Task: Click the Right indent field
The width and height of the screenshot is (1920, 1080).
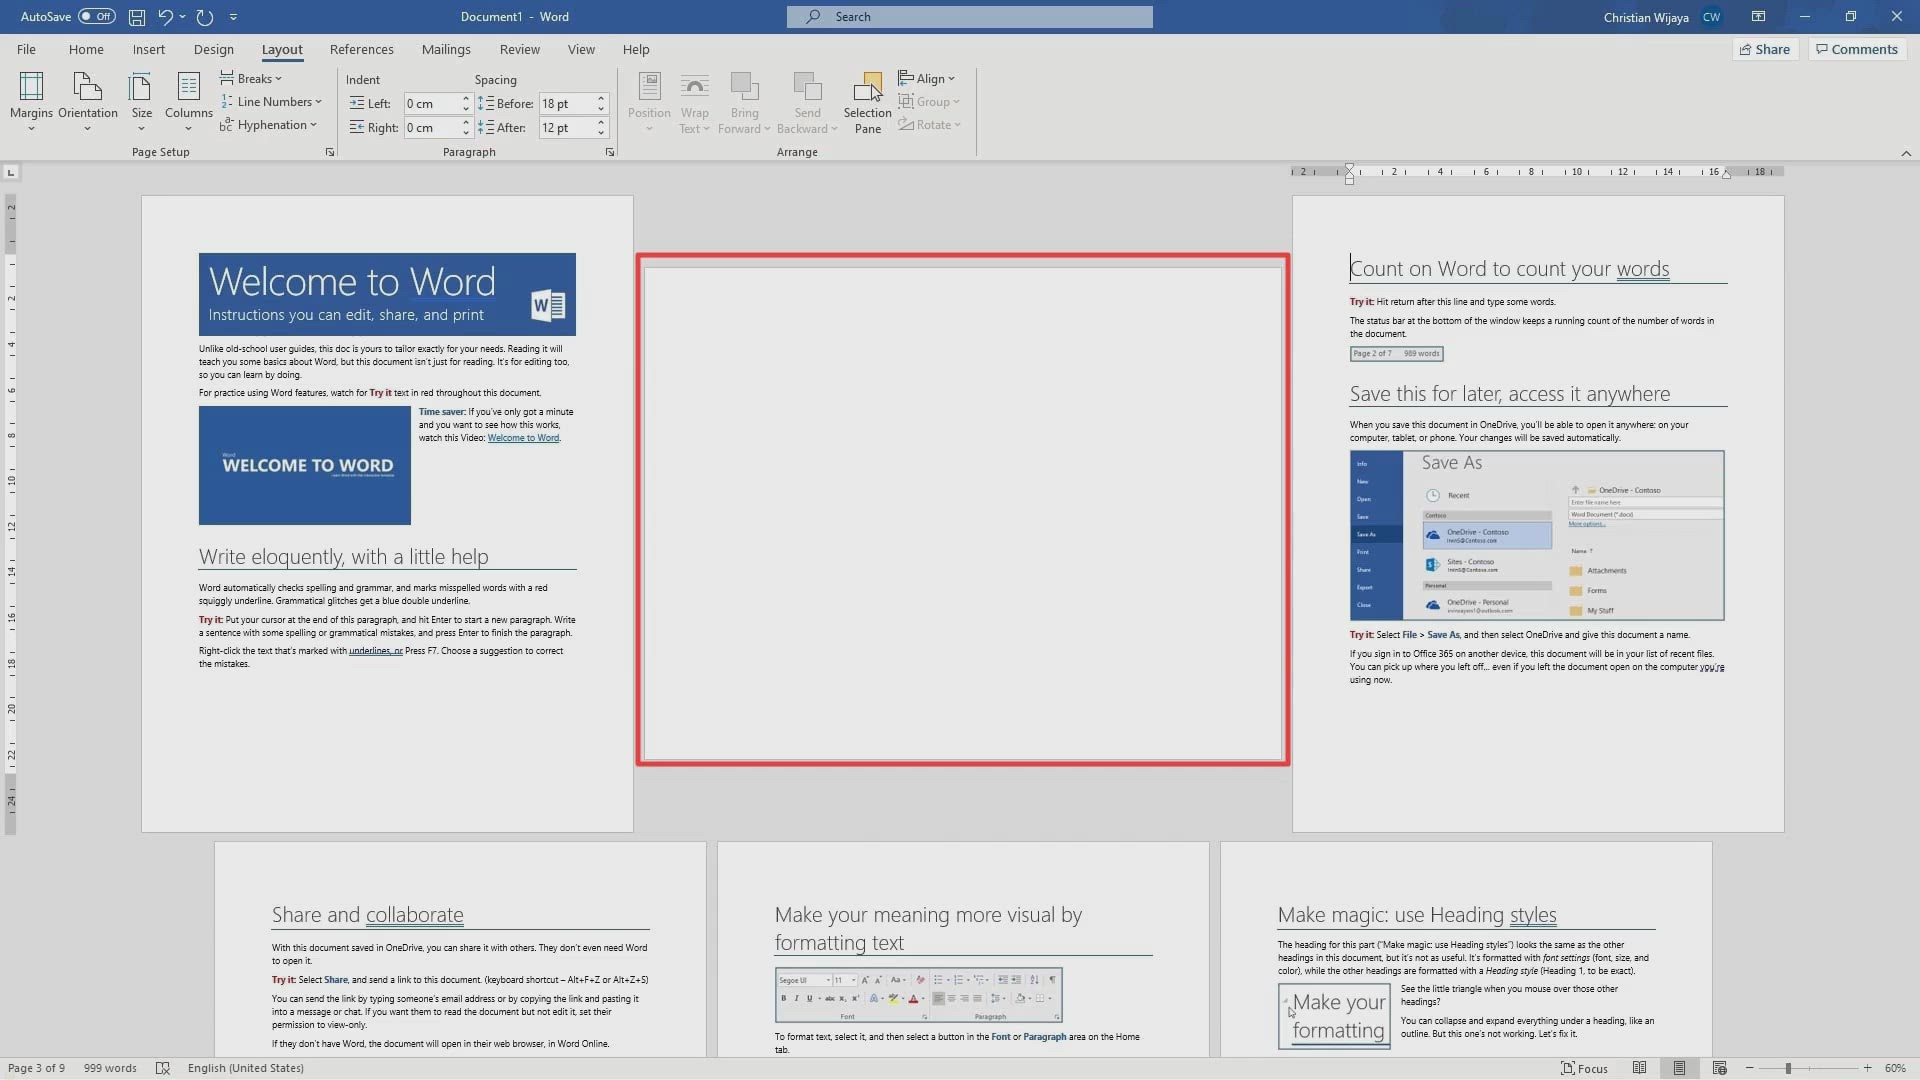Action: [431, 127]
